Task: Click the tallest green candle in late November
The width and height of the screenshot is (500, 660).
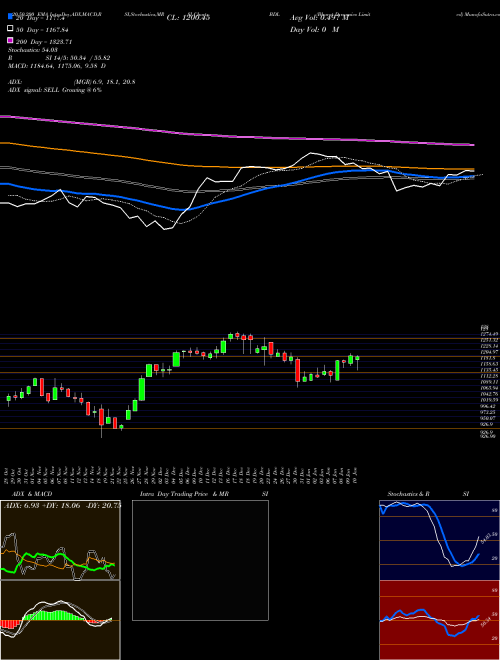Action: [x=142, y=389]
